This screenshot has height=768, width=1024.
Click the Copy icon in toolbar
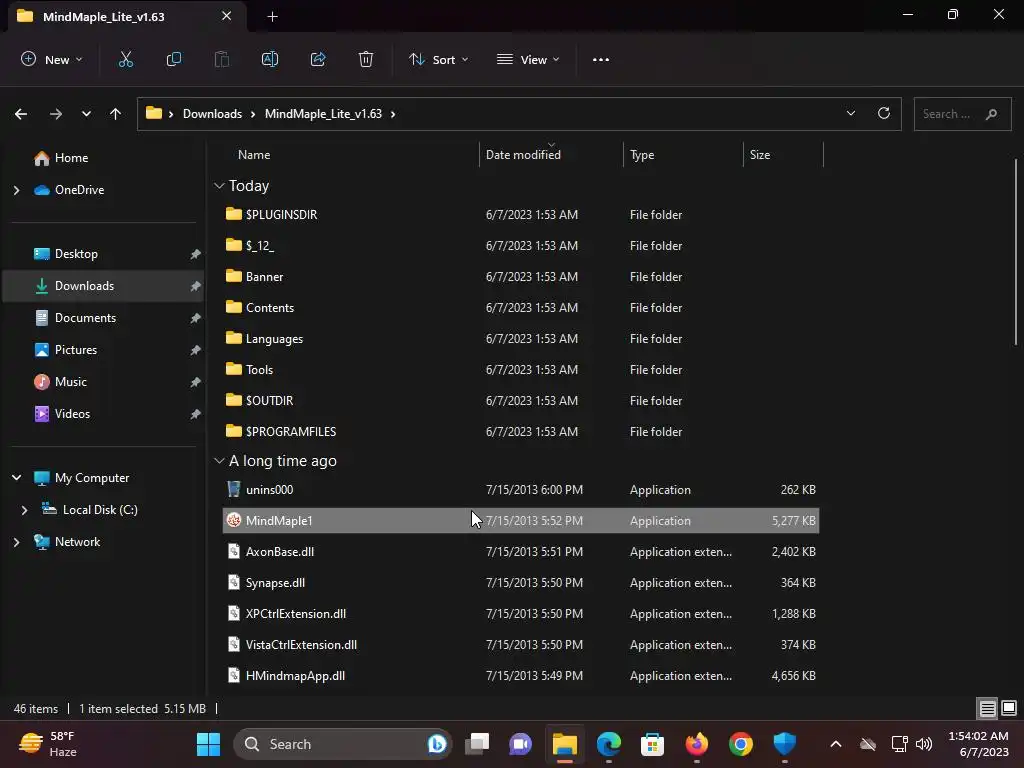point(174,59)
